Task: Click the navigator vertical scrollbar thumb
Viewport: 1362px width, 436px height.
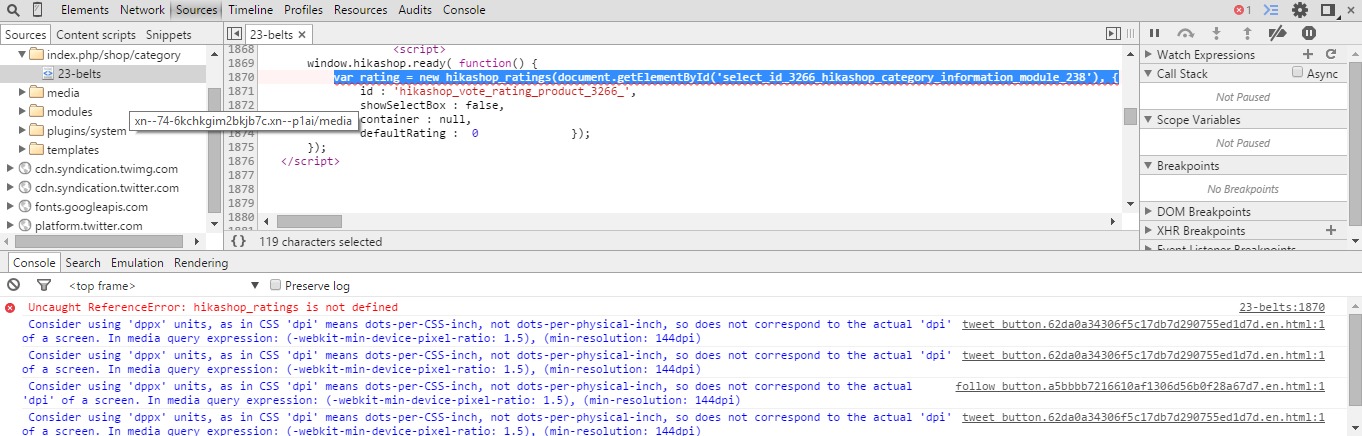Action: [214, 150]
